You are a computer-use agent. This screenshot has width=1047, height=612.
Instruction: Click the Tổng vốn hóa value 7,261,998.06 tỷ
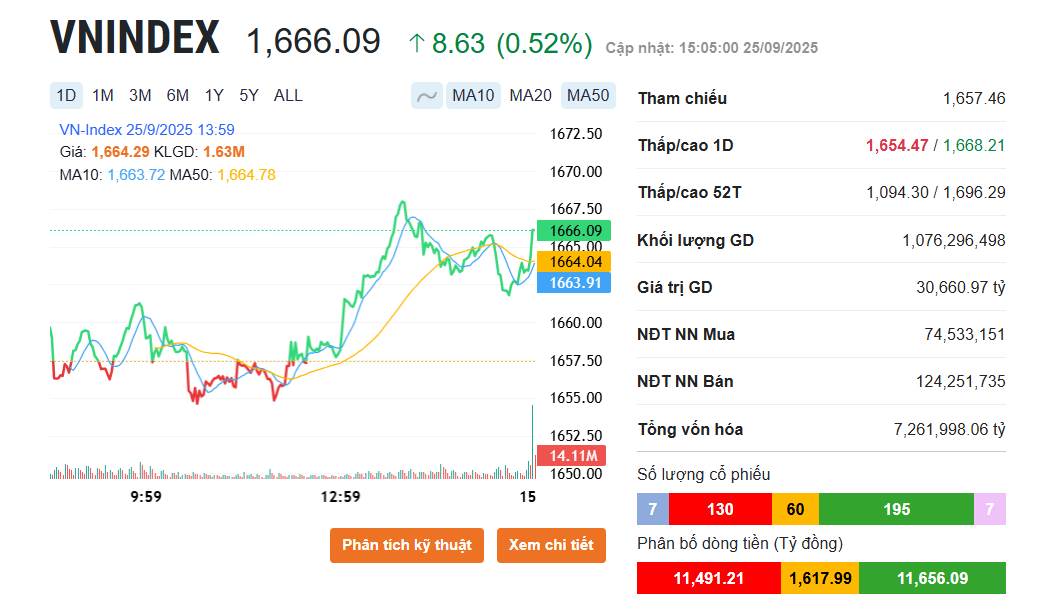tap(949, 429)
